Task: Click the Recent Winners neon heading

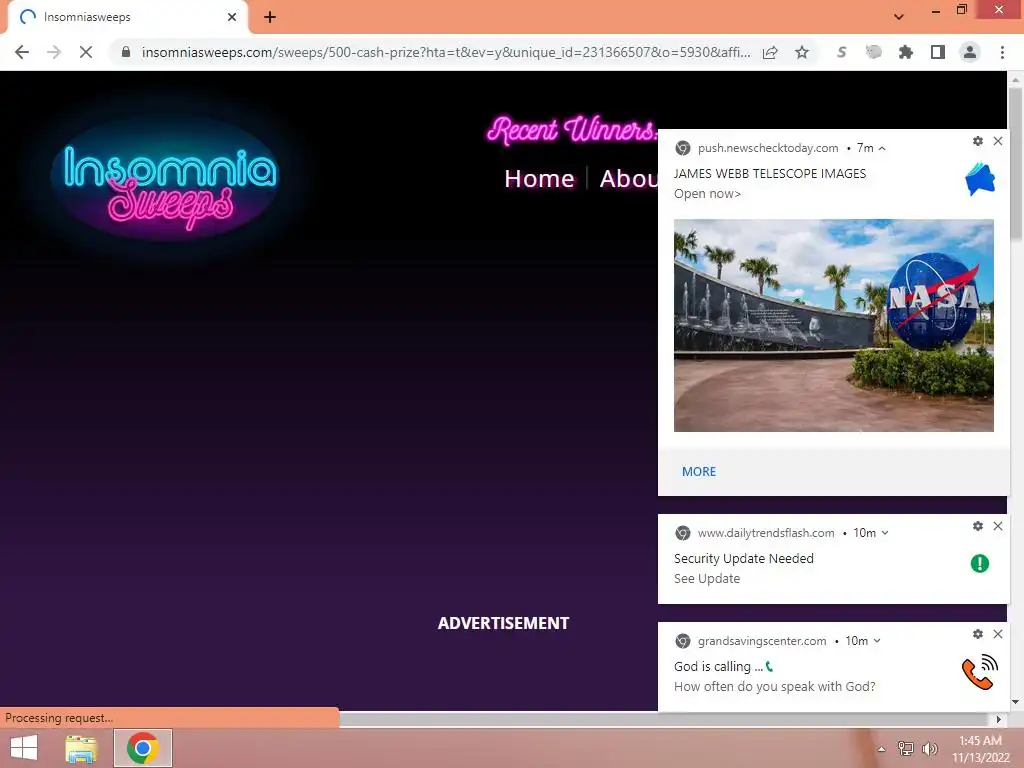Action: pyautogui.click(x=571, y=129)
